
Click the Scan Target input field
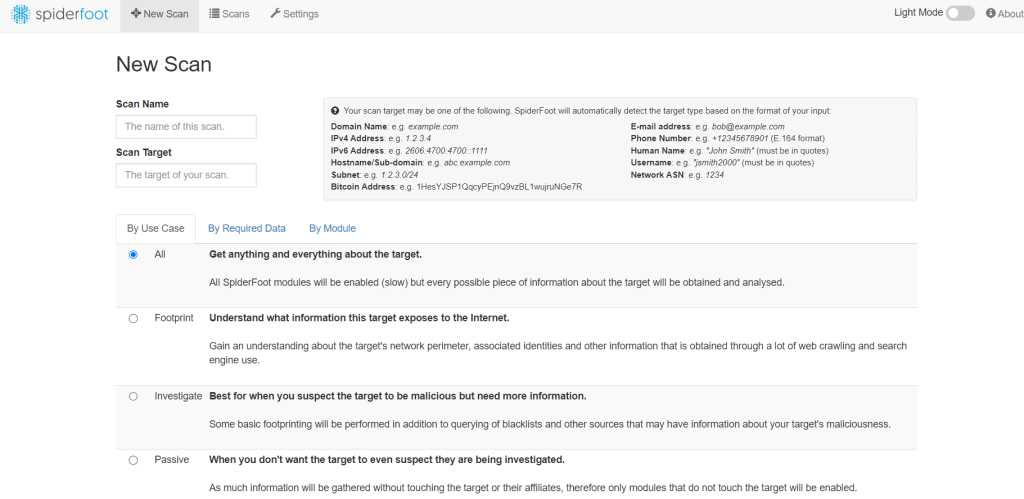point(186,175)
